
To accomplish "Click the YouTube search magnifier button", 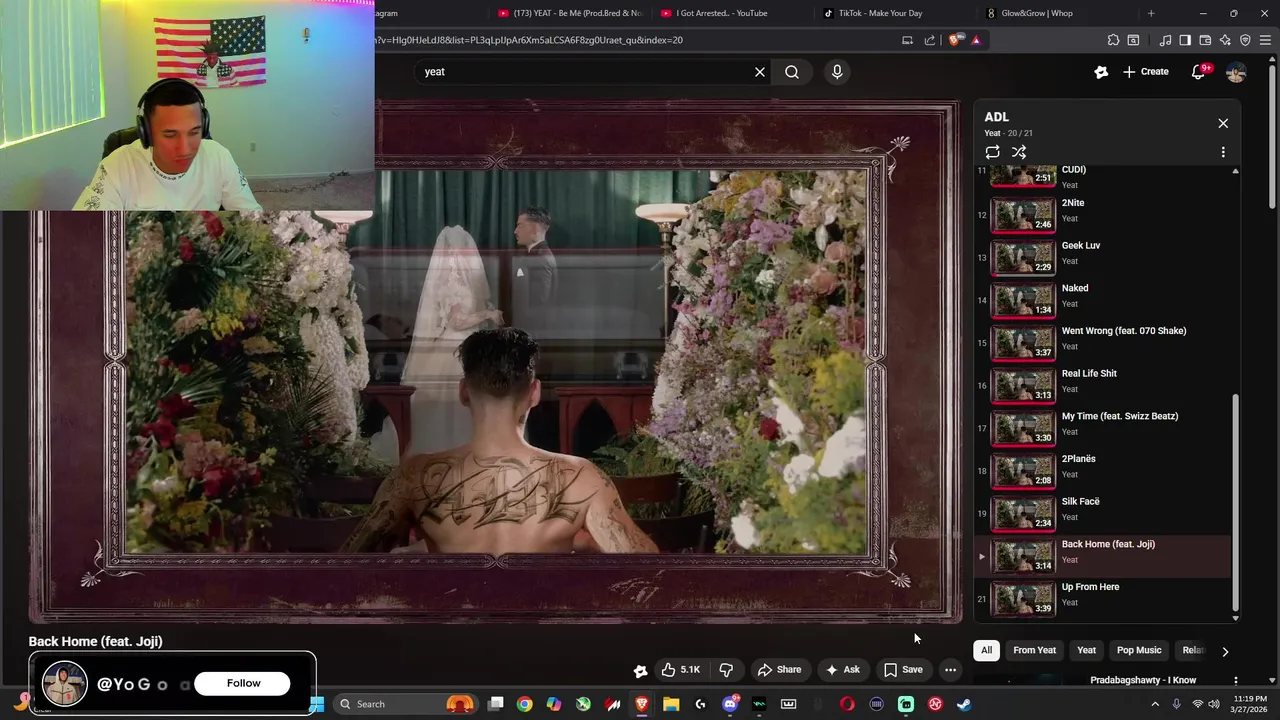I will pos(792,72).
